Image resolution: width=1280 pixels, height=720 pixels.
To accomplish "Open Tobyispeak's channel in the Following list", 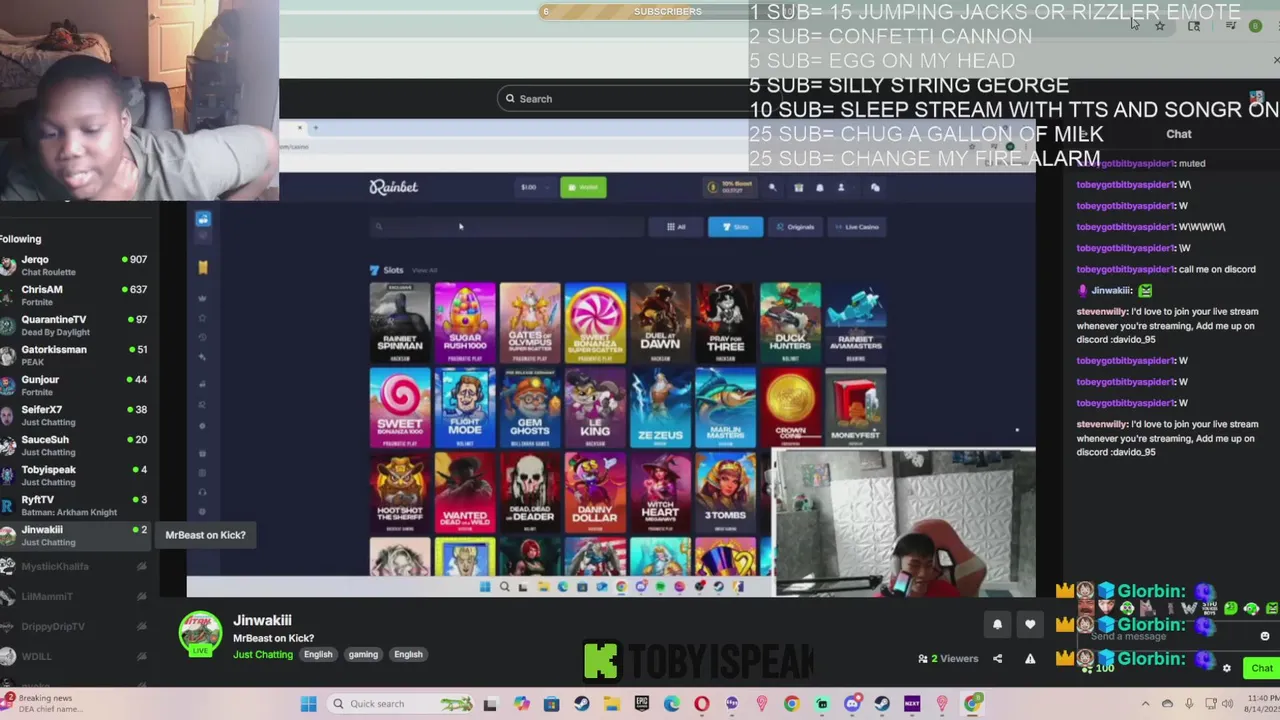I will pos(75,475).
